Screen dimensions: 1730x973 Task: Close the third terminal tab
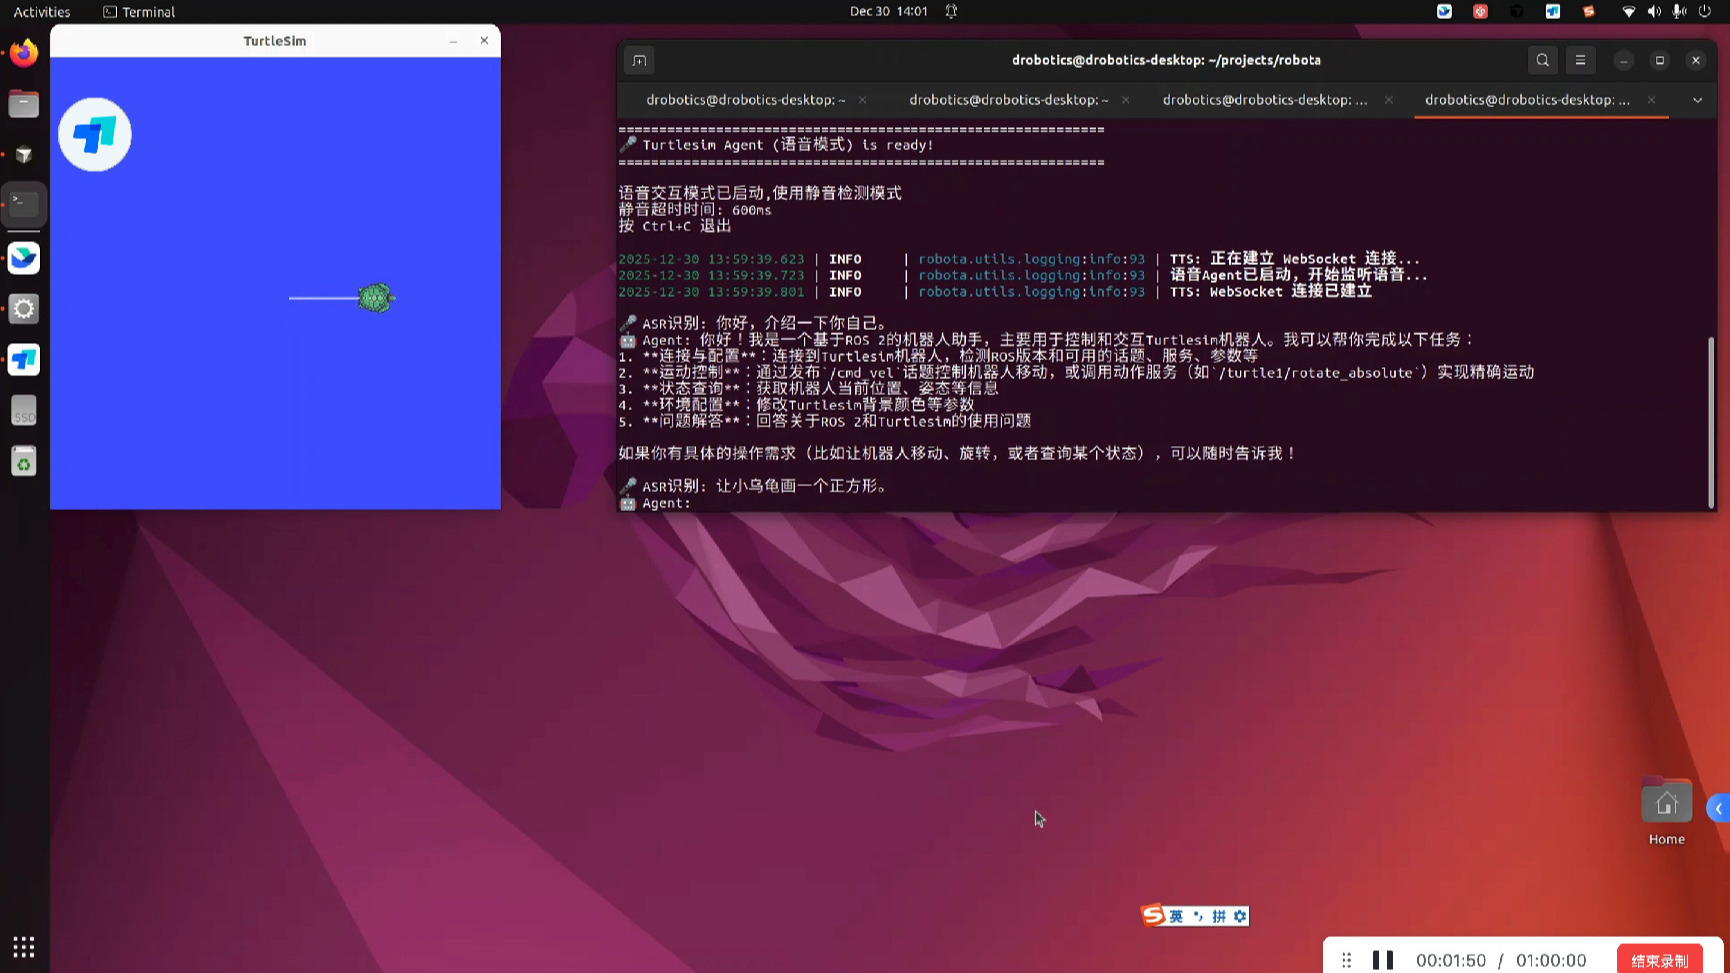pyautogui.click(x=1388, y=100)
